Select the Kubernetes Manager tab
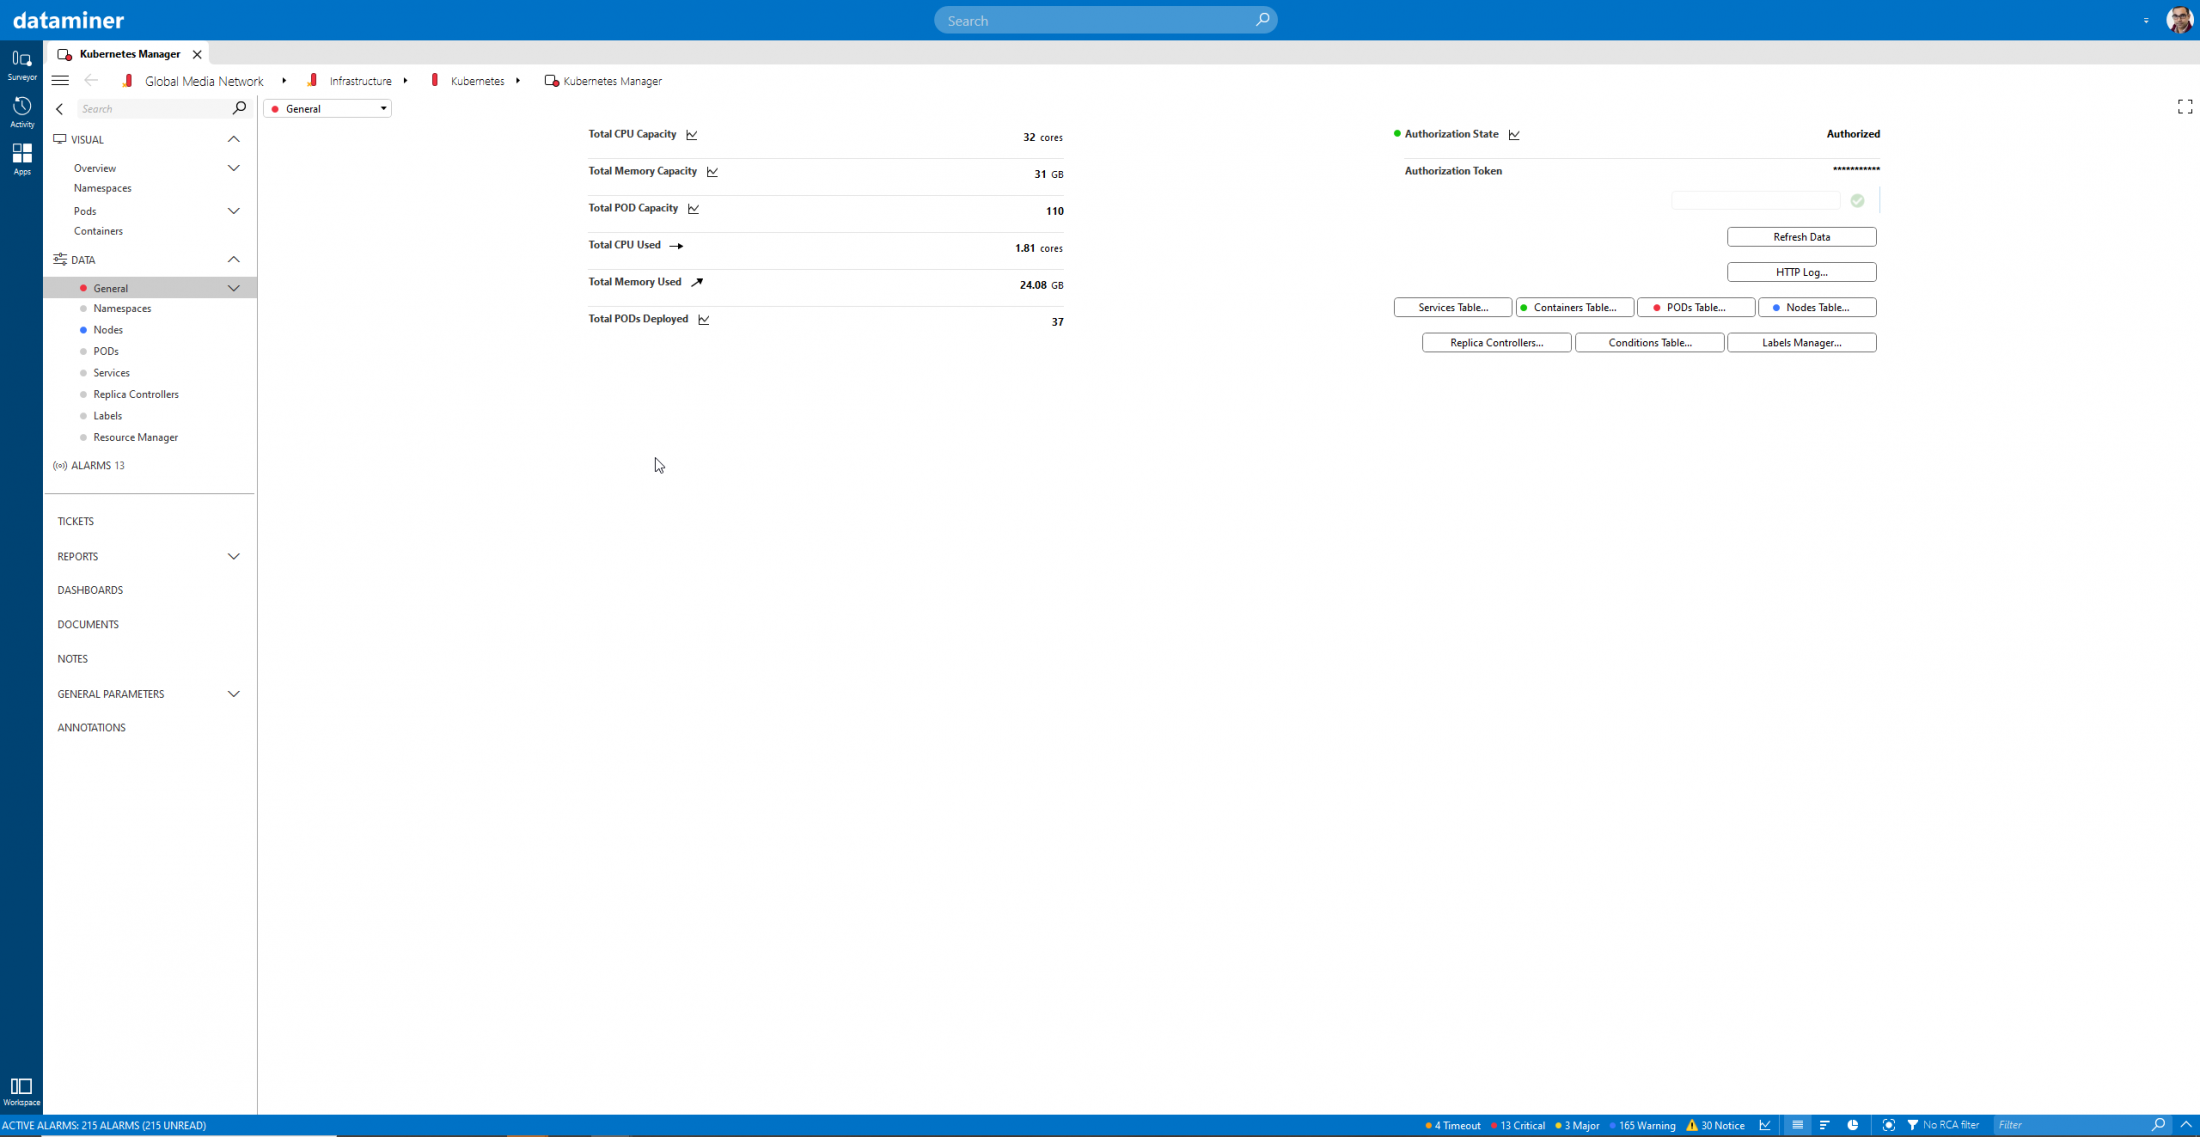Viewport: 2200px width, 1137px height. (129, 54)
